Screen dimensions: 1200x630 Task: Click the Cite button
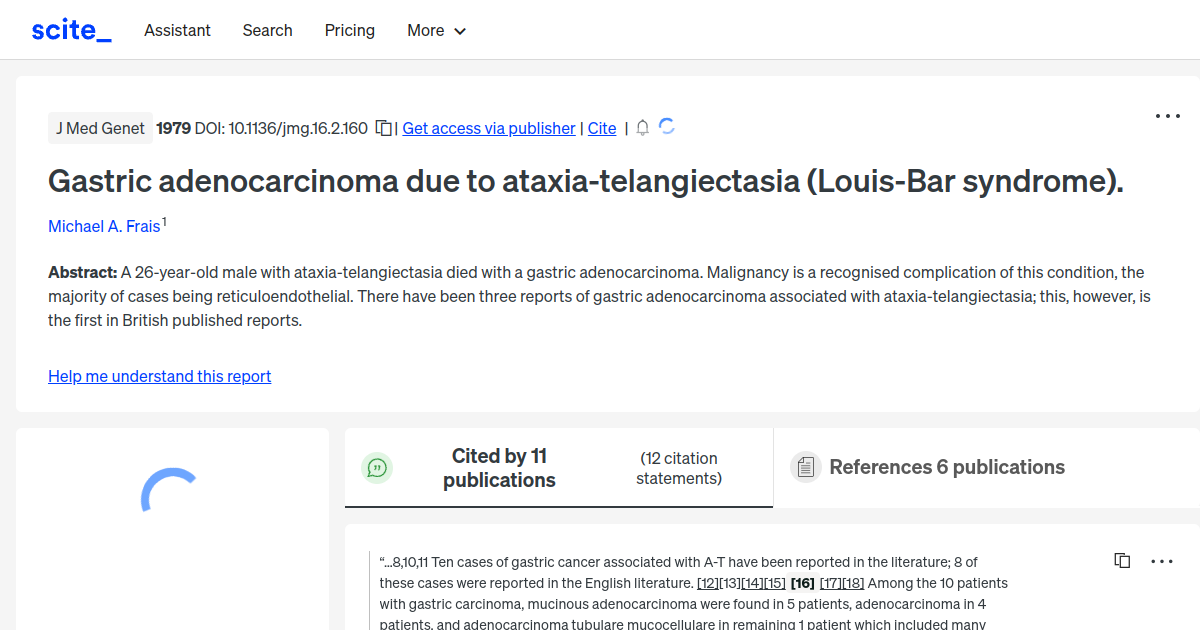click(601, 128)
